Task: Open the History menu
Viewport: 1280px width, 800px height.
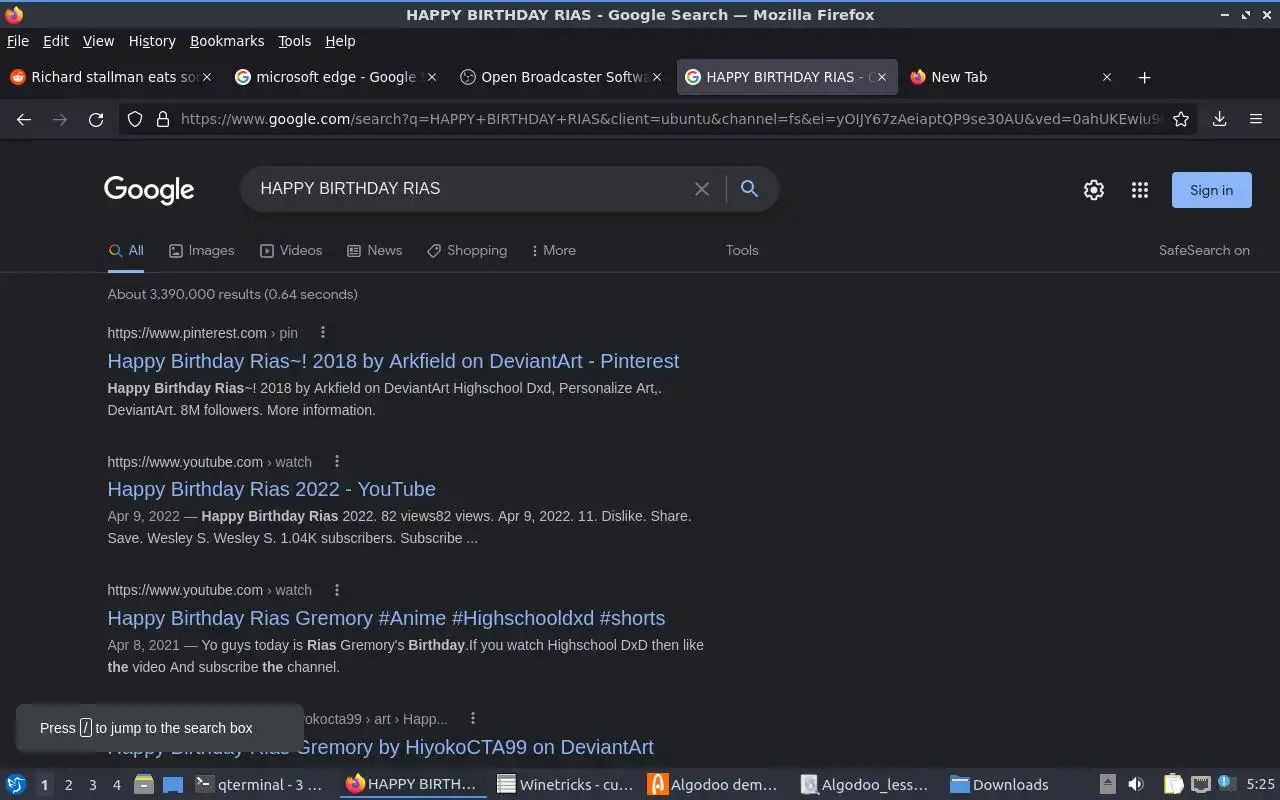Action: tap(152, 41)
